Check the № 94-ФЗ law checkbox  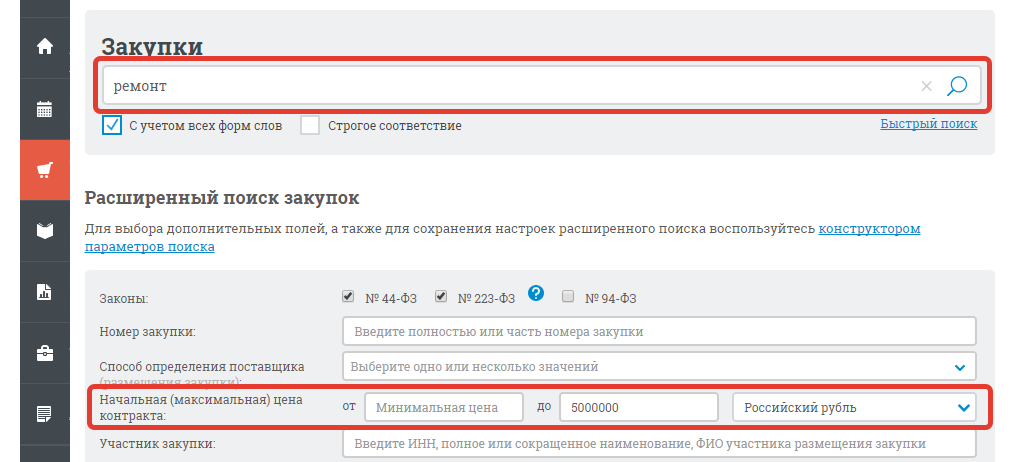pos(568,296)
